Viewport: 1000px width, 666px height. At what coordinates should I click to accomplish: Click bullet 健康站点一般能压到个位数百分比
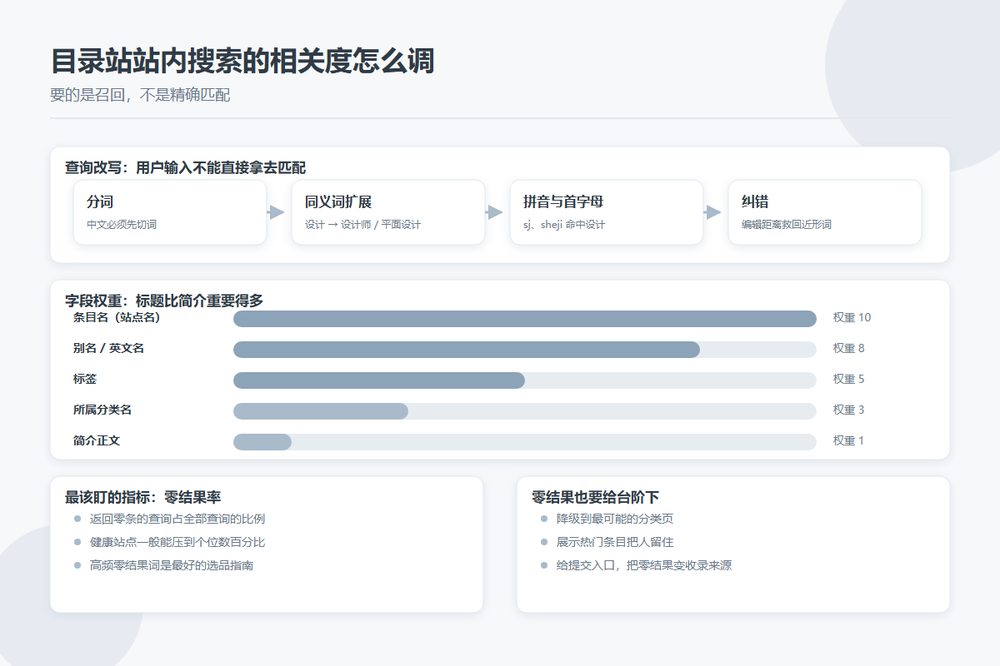point(177,542)
